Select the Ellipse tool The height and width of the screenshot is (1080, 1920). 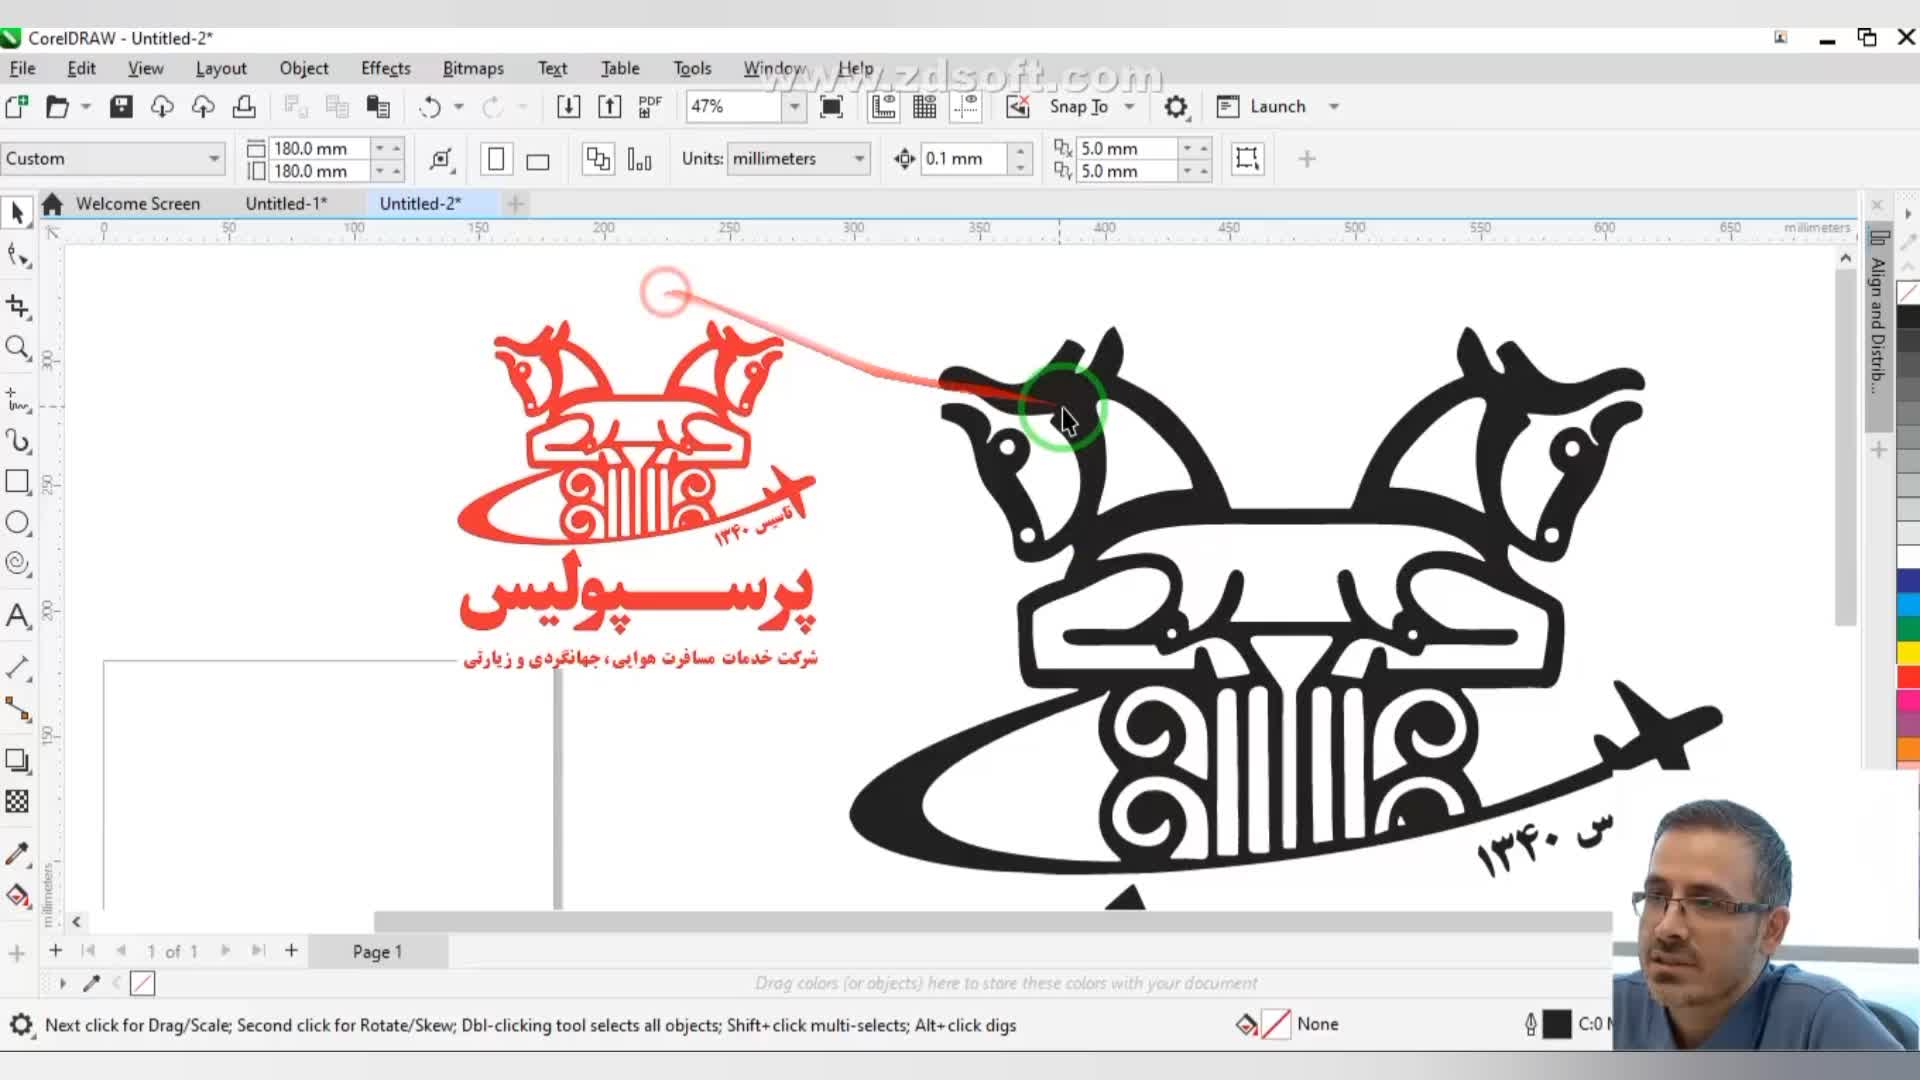[17, 523]
